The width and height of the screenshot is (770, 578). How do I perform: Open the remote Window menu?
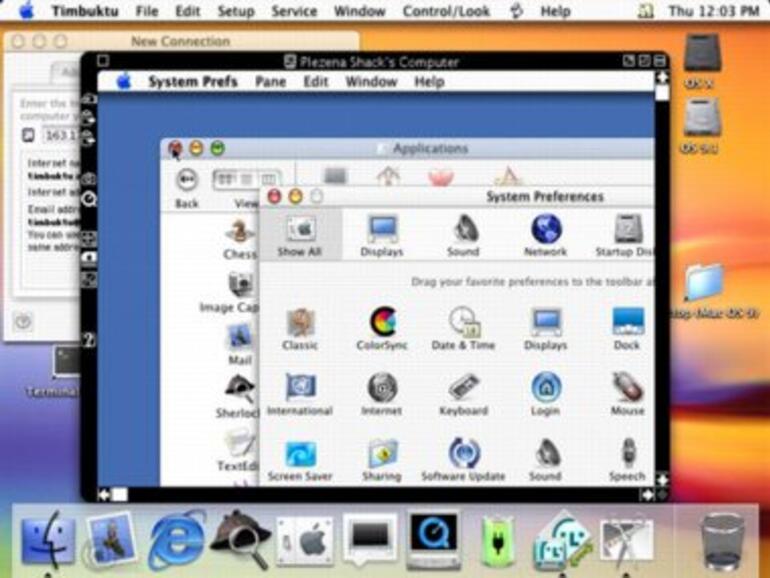371,82
